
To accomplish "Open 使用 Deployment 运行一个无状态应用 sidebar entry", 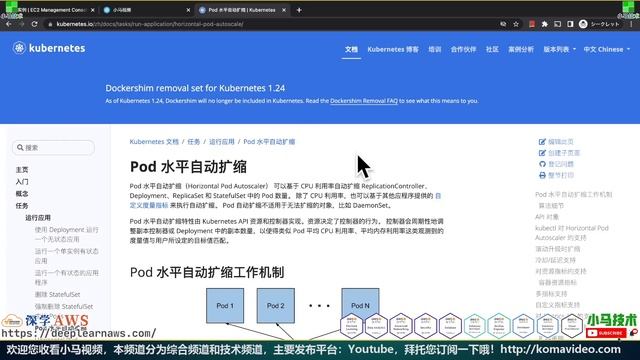I will (67, 234).
